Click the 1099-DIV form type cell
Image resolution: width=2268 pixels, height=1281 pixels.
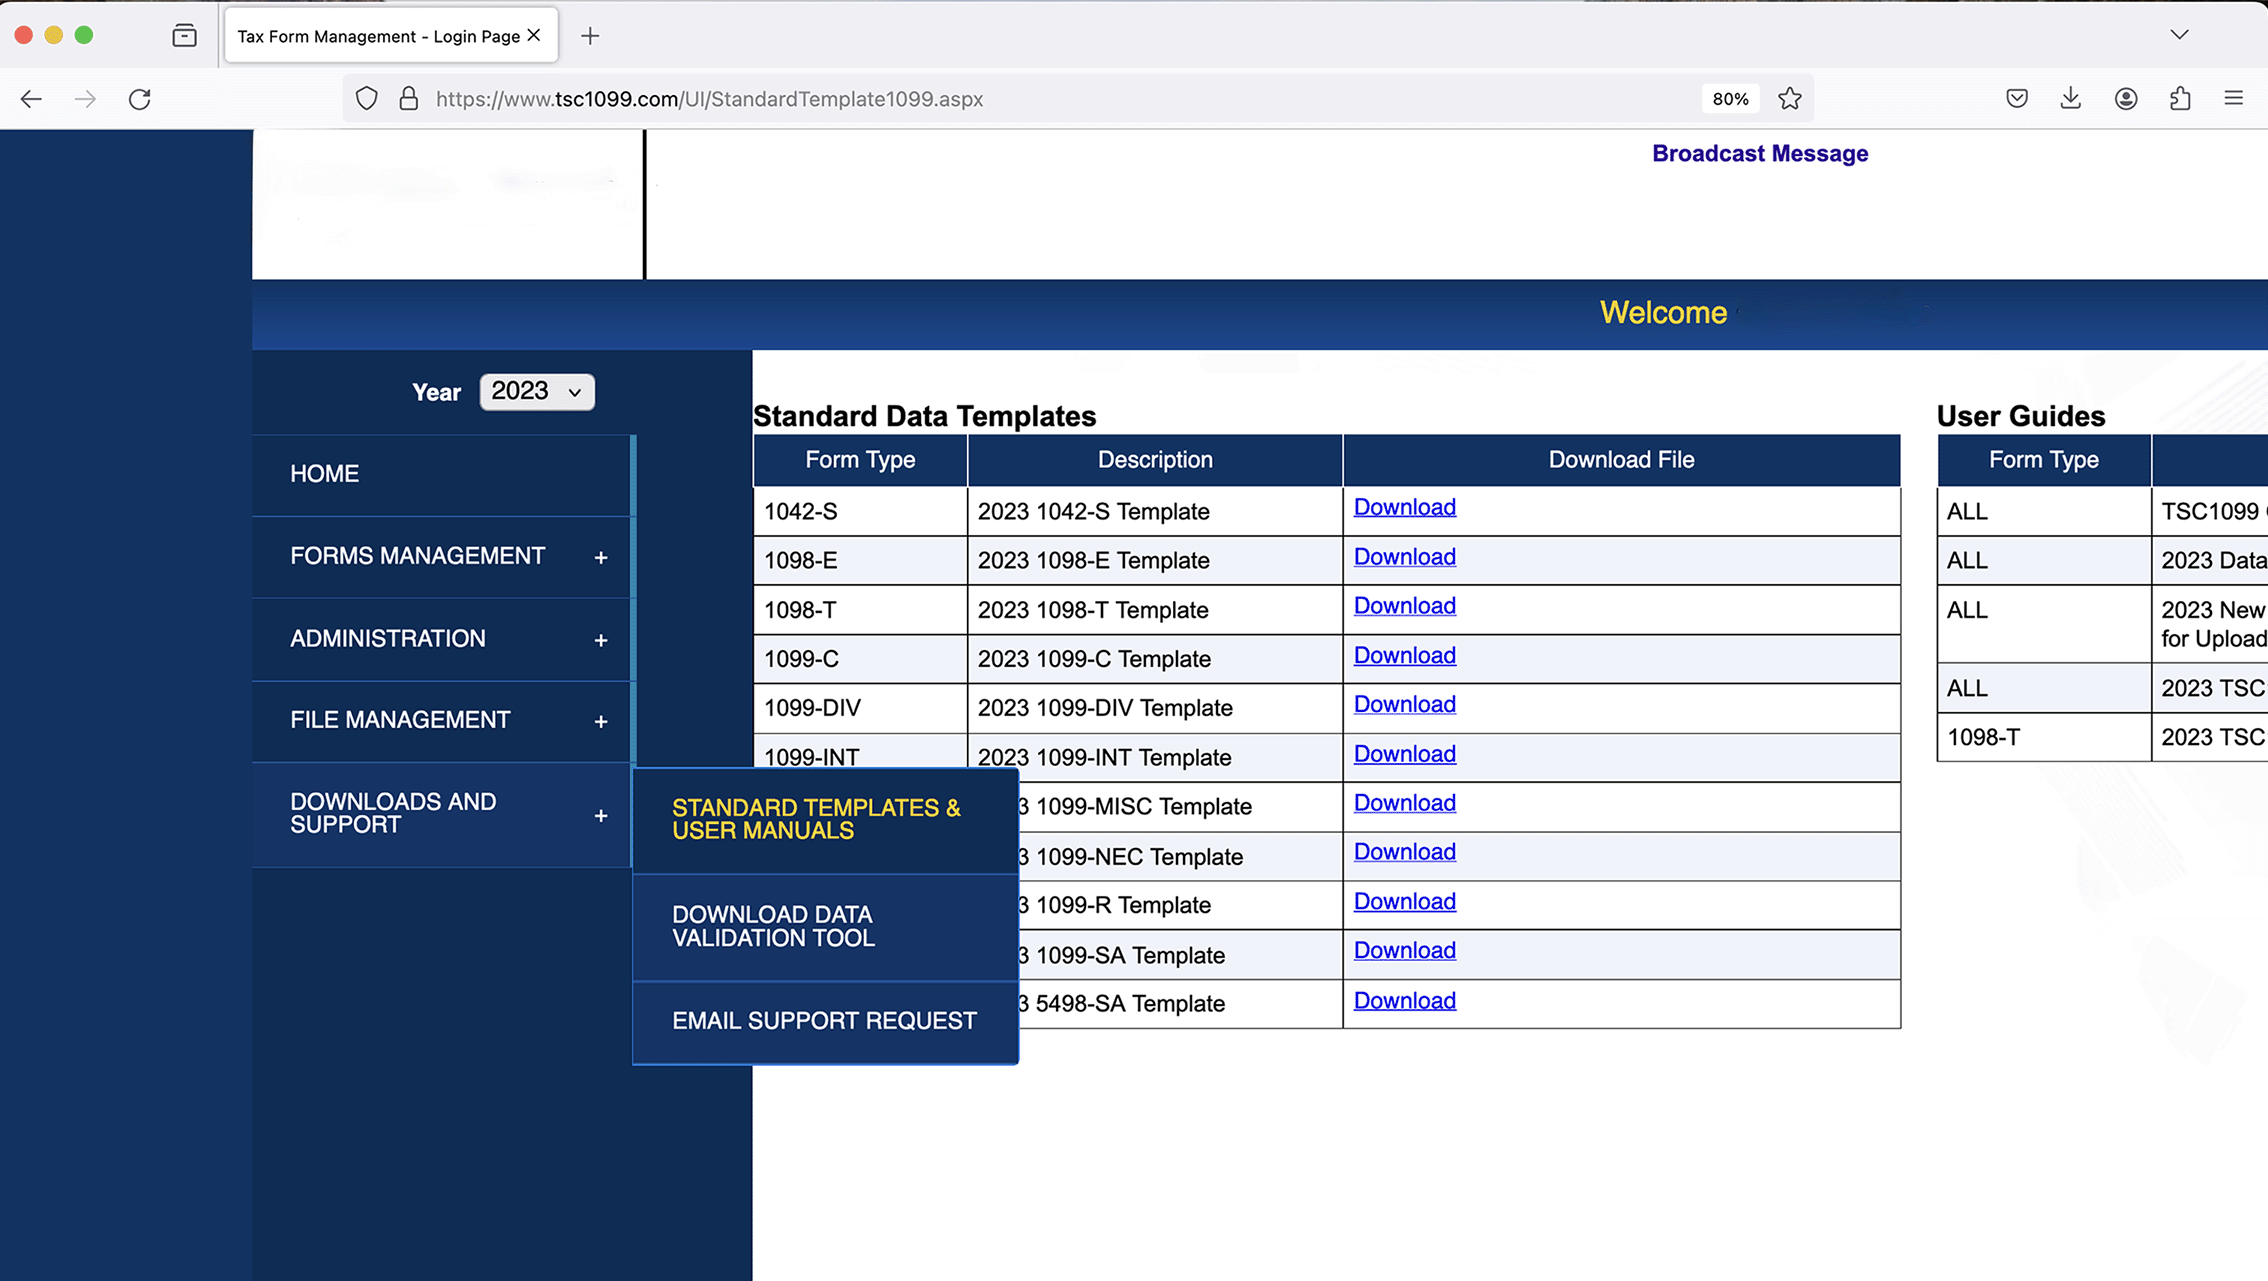click(x=860, y=708)
